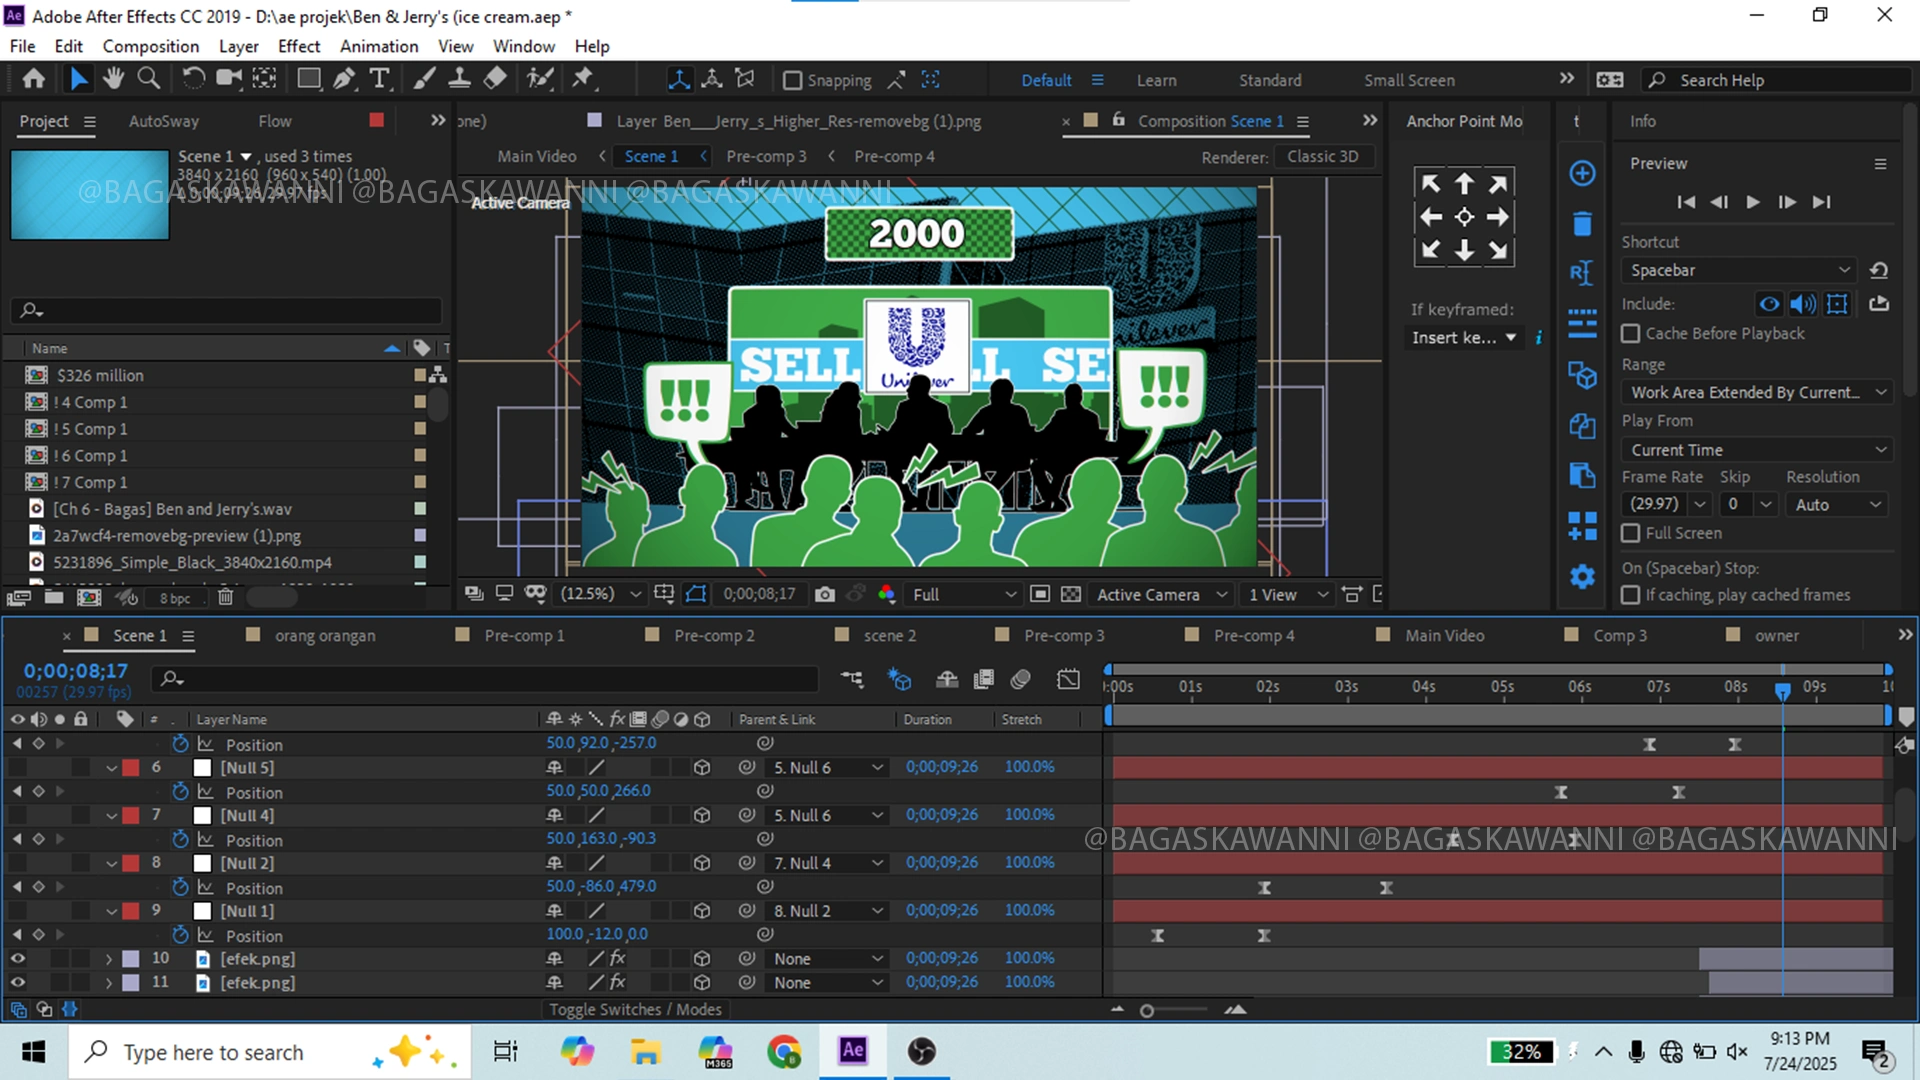1920x1080 pixels.
Task: Select the Selection arrow tool
Action: coord(78,79)
